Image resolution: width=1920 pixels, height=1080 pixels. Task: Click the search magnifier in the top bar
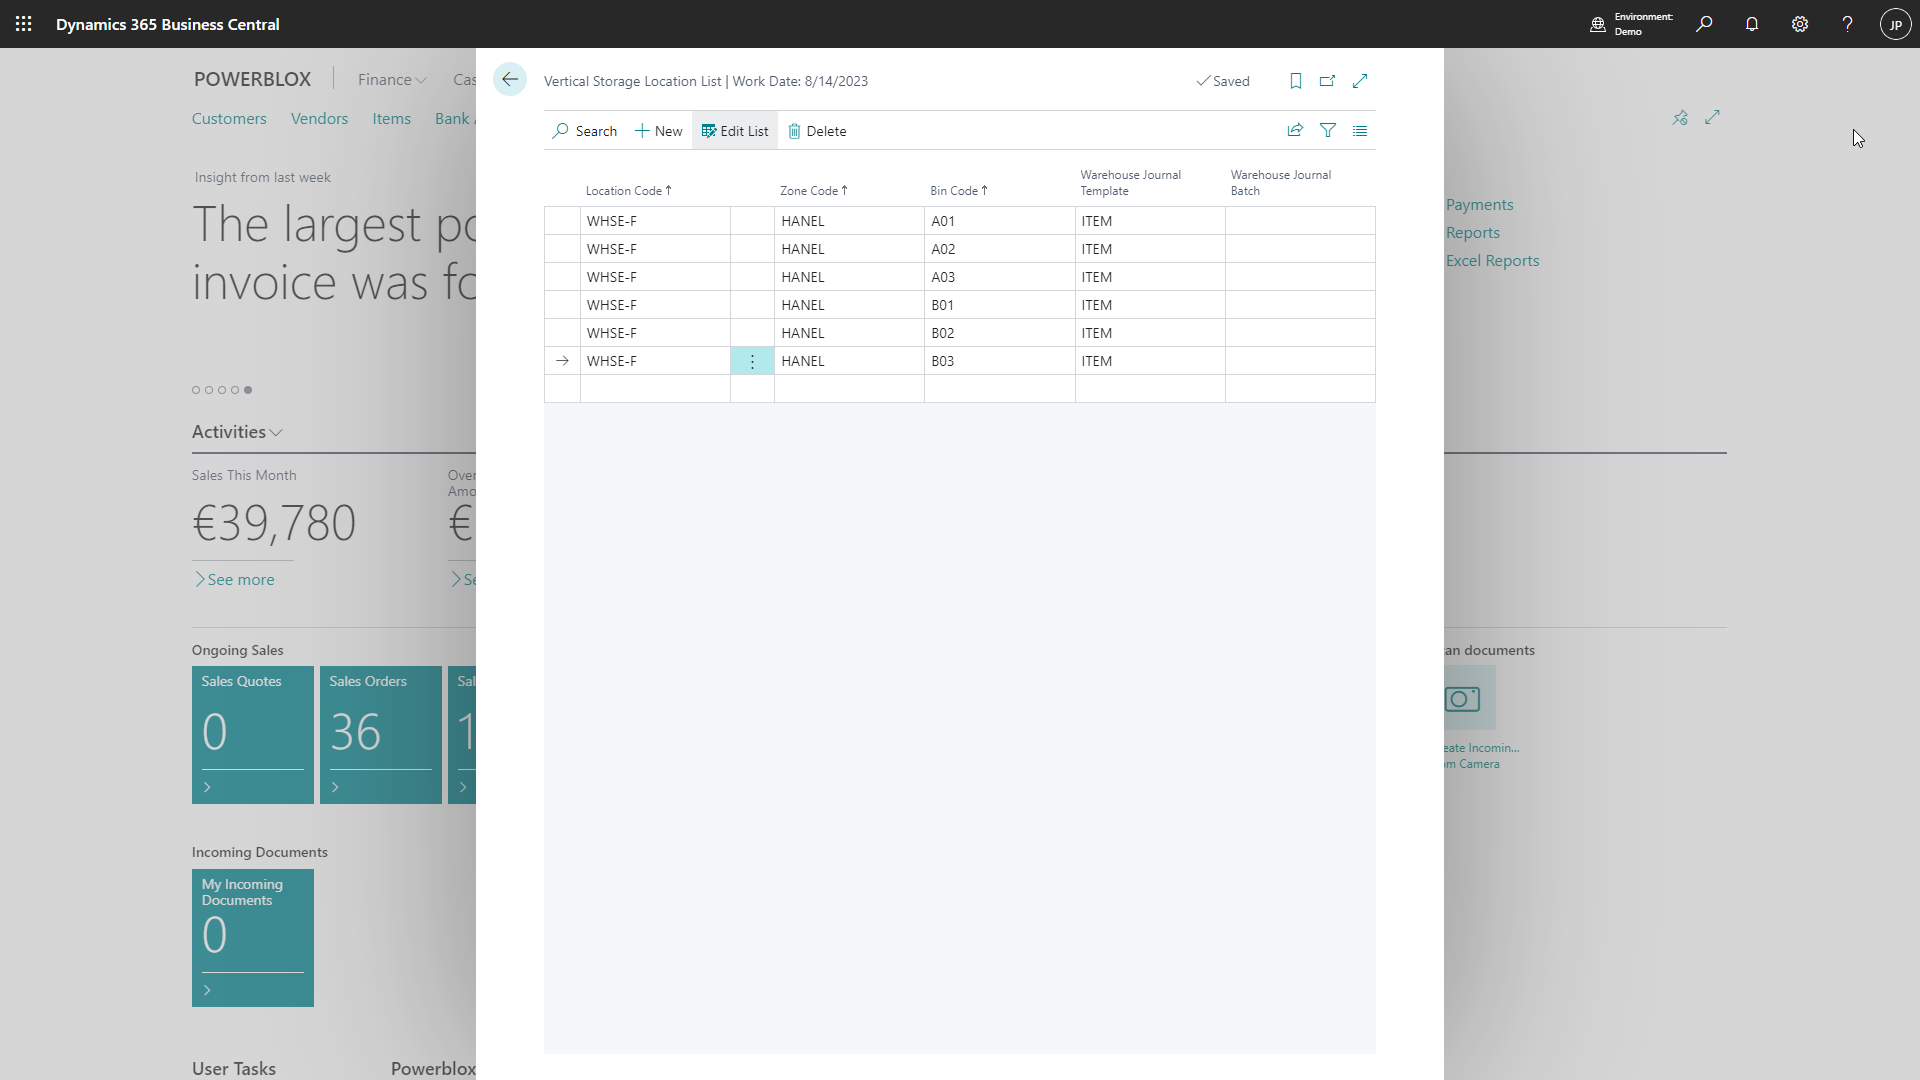(x=1704, y=24)
